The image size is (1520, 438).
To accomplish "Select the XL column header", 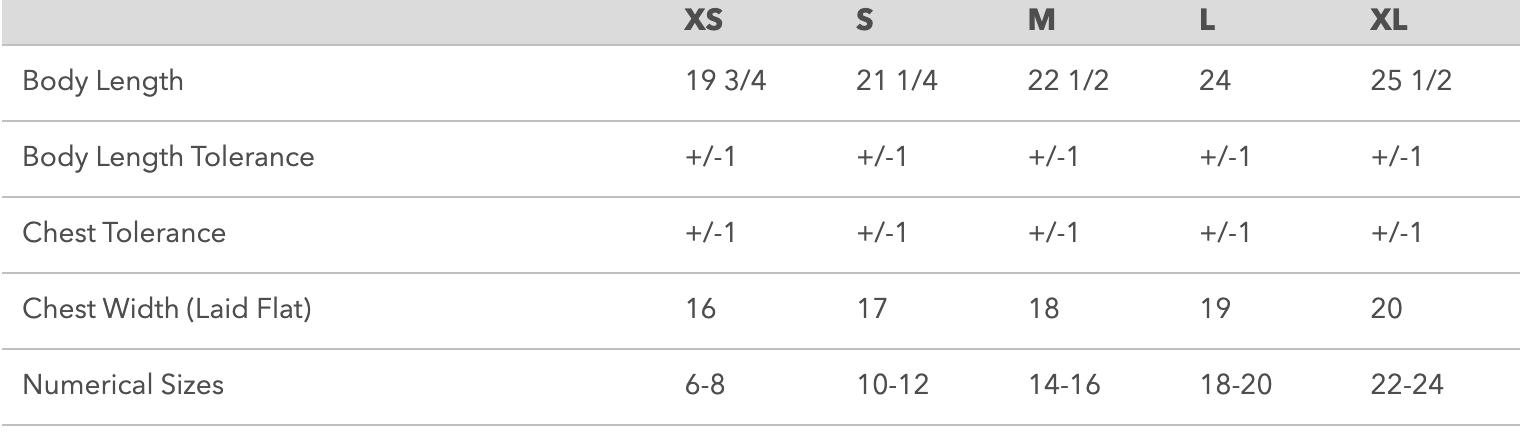I will click(x=1389, y=21).
